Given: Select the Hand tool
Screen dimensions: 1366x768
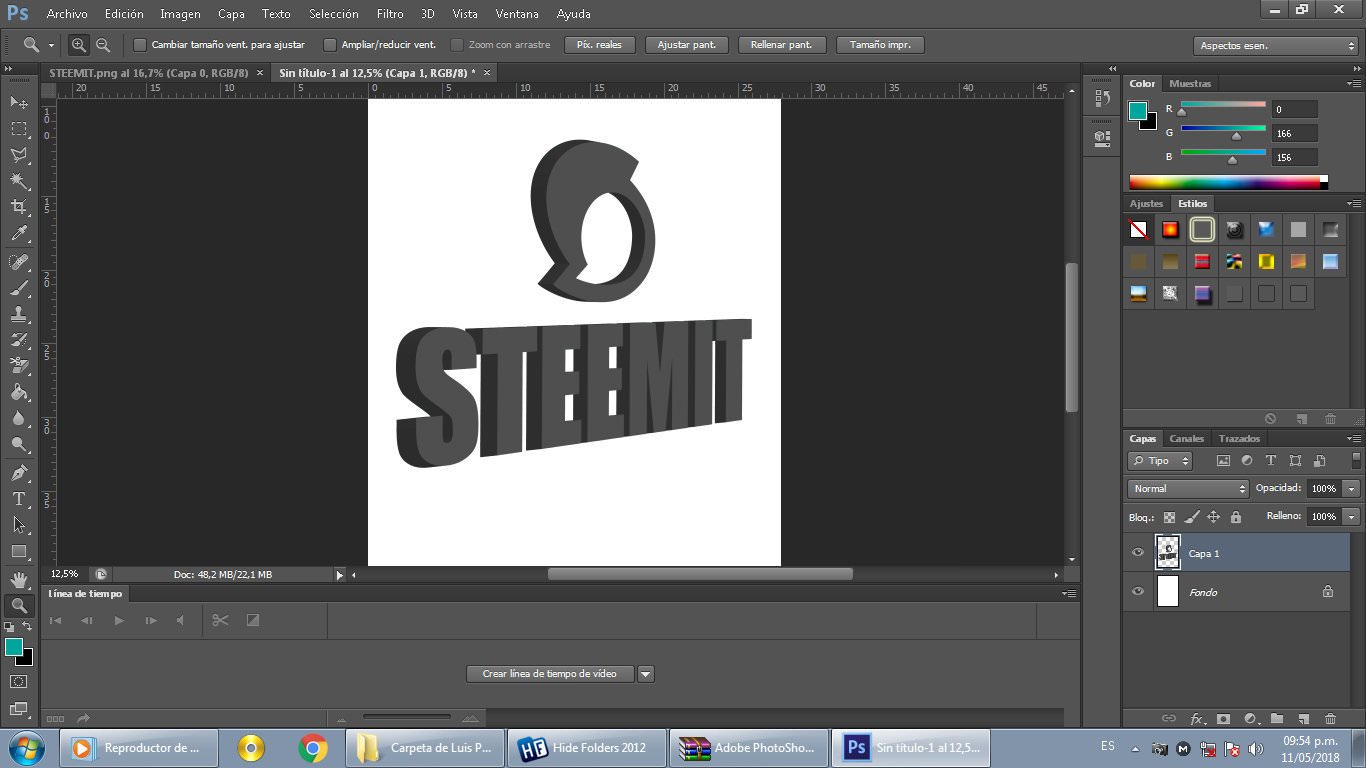Looking at the screenshot, I should point(19,580).
